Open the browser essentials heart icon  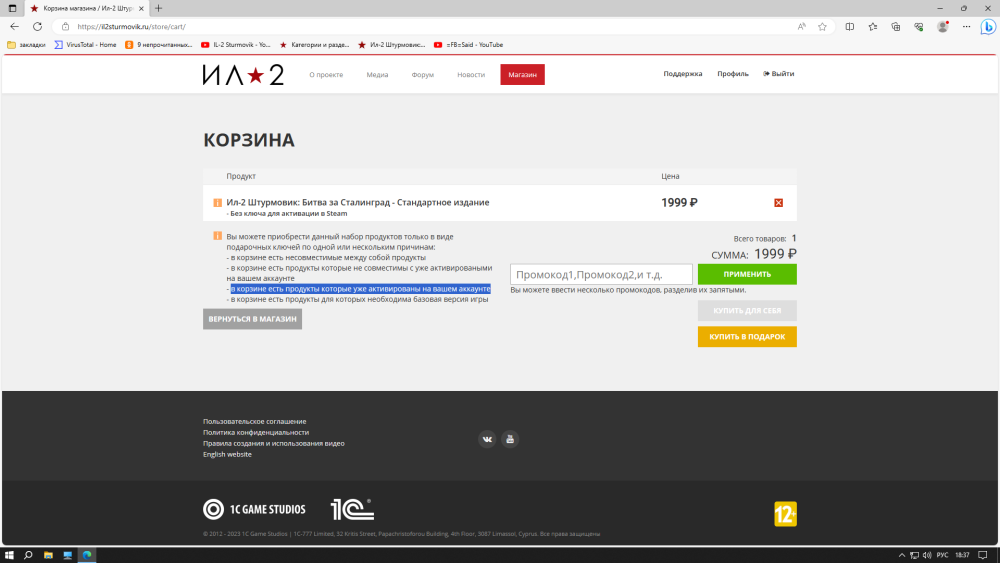pos(918,27)
